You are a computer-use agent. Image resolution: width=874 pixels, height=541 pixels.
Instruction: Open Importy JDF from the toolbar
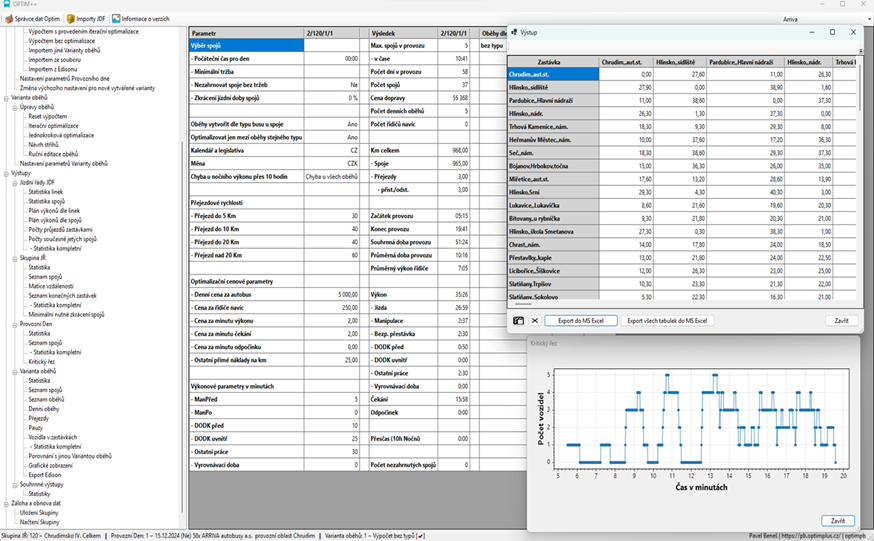click(x=72, y=18)
